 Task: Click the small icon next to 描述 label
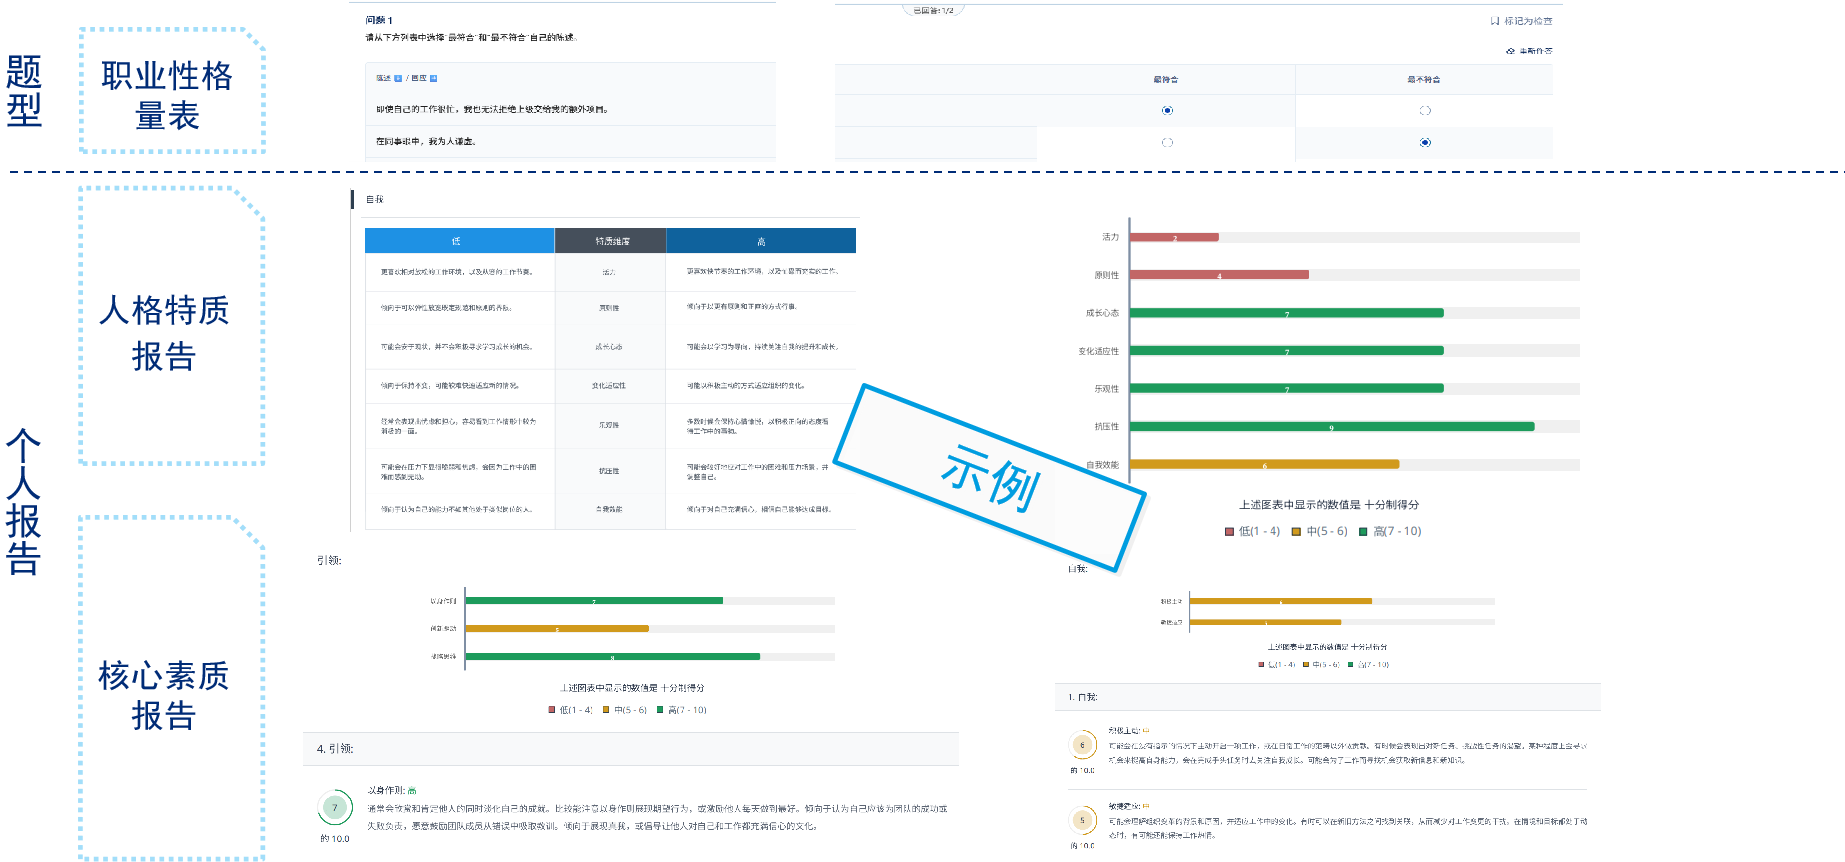[398, 78]
